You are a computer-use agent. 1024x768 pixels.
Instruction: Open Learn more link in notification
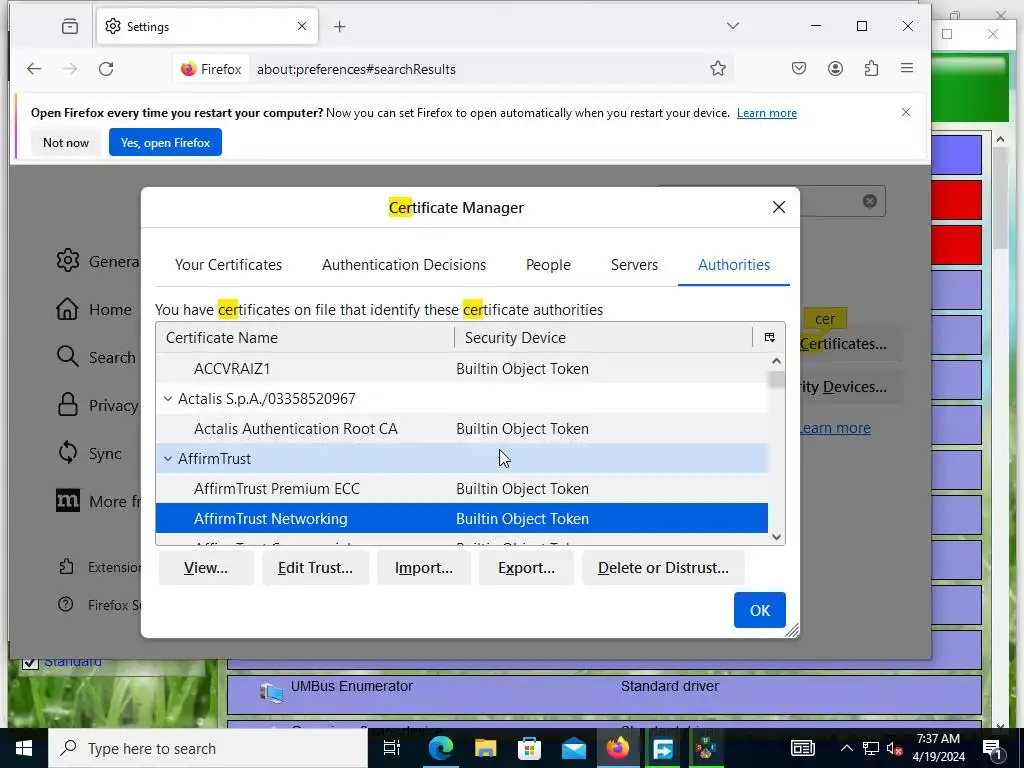[x=767, y=113]
